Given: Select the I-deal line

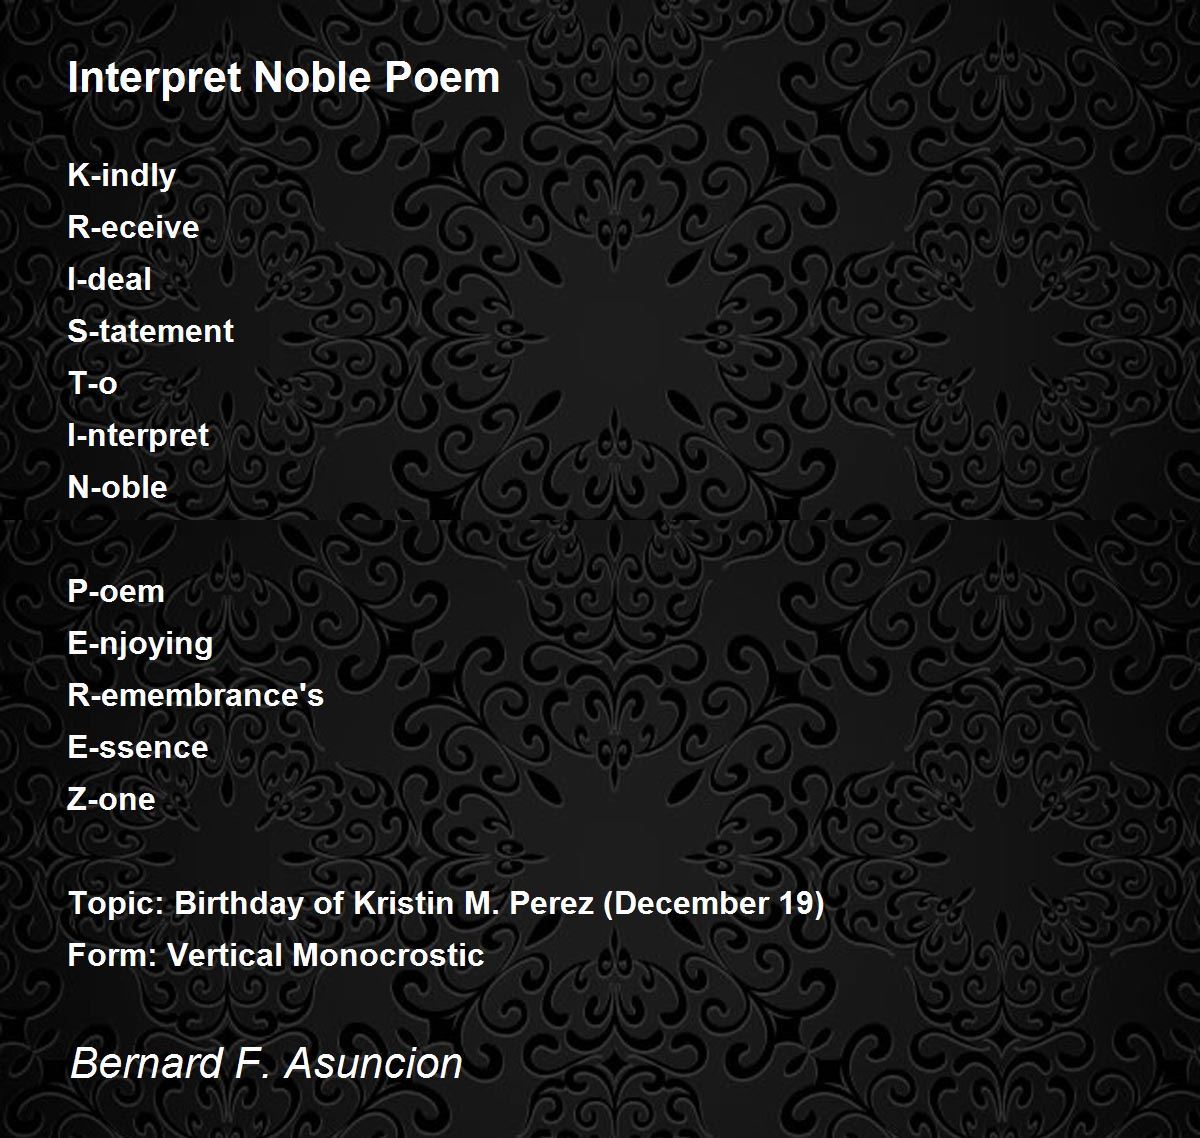Looking at the screenshot, I should 110,280.
